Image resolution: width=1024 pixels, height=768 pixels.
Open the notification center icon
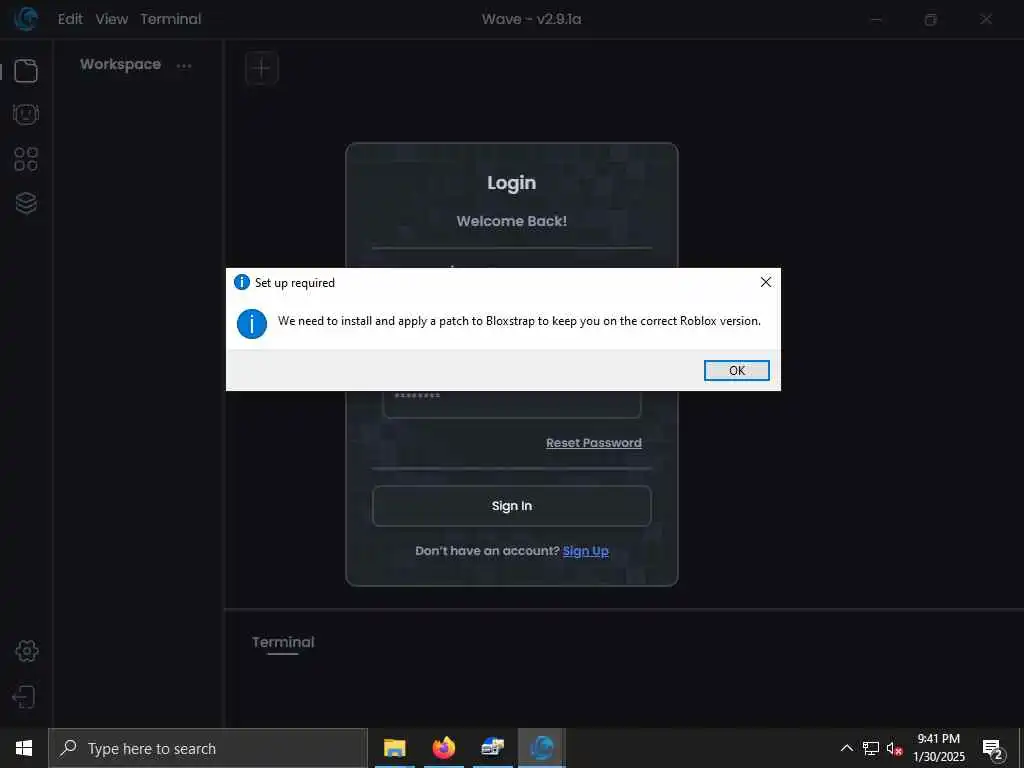(992, 749)
